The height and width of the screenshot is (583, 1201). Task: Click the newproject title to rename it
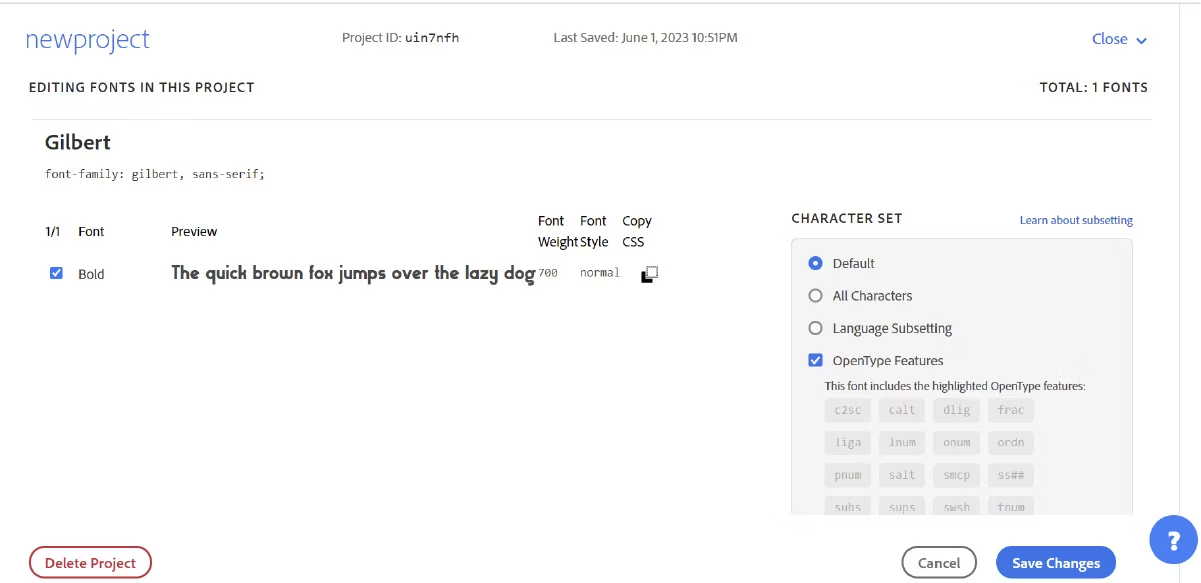click(87, 39)
